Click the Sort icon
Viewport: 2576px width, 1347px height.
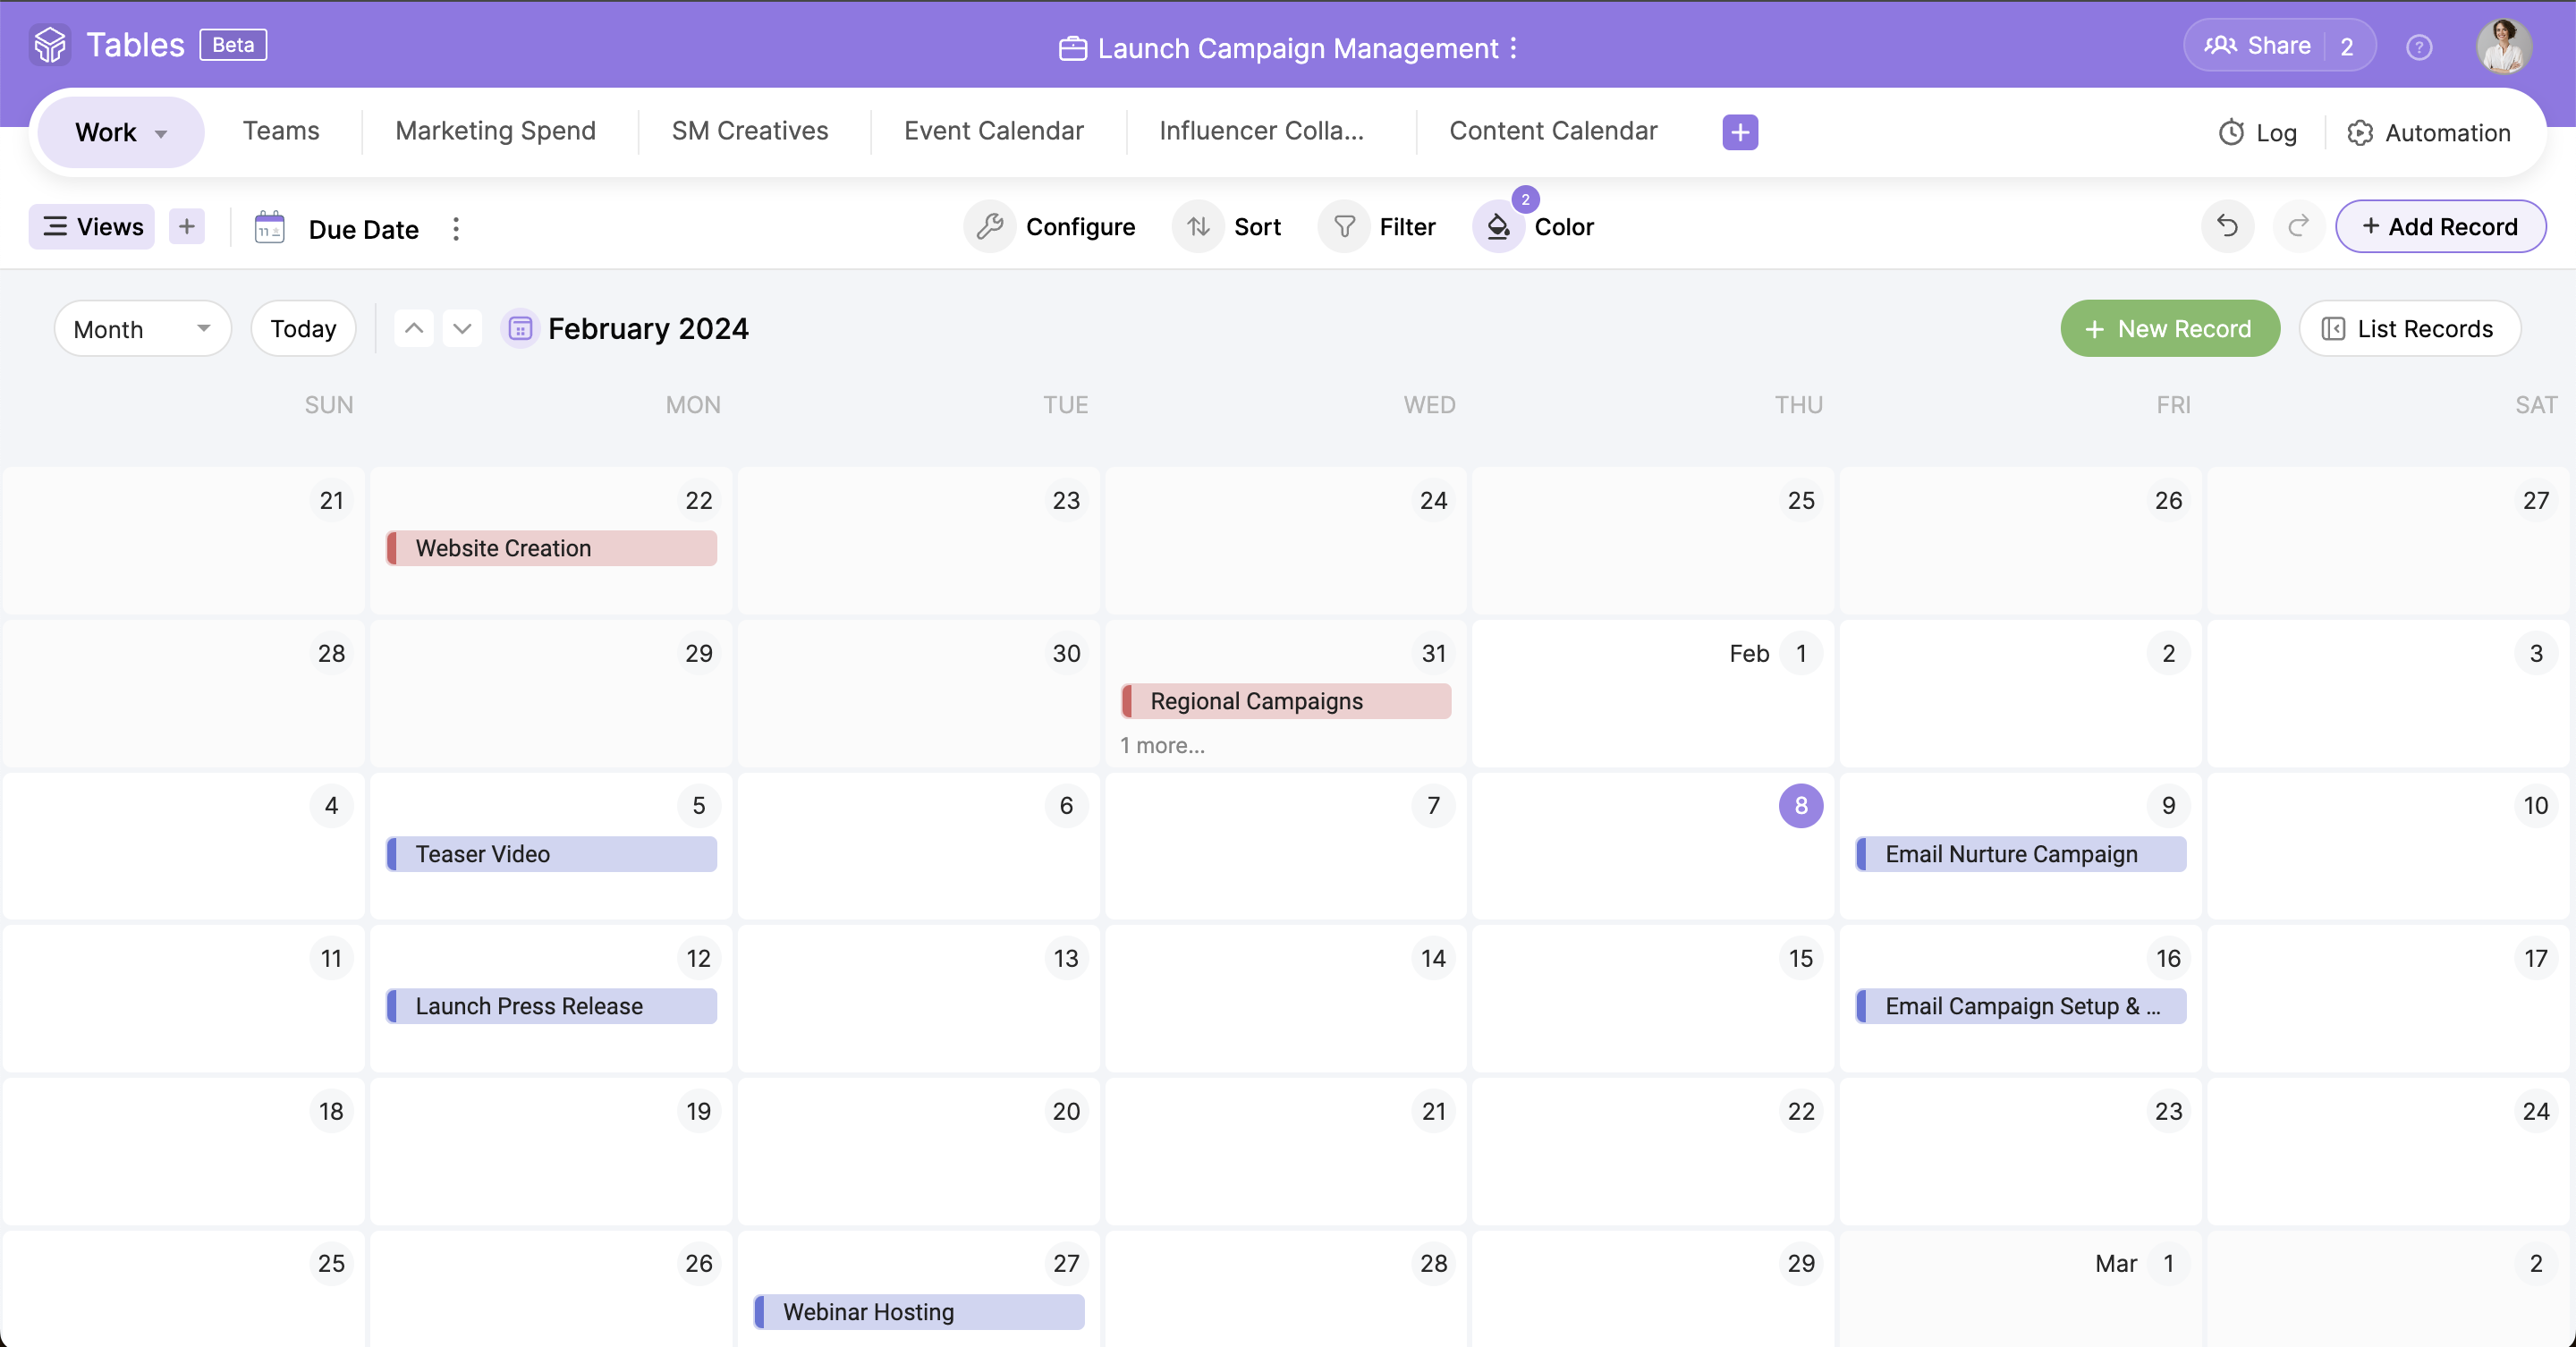click(x=1198, y=226)
